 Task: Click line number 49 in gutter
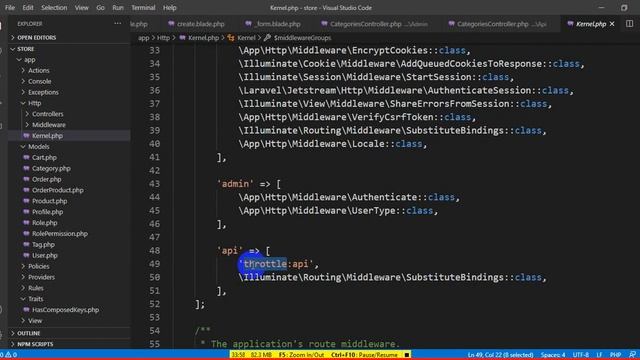[154, 264]
